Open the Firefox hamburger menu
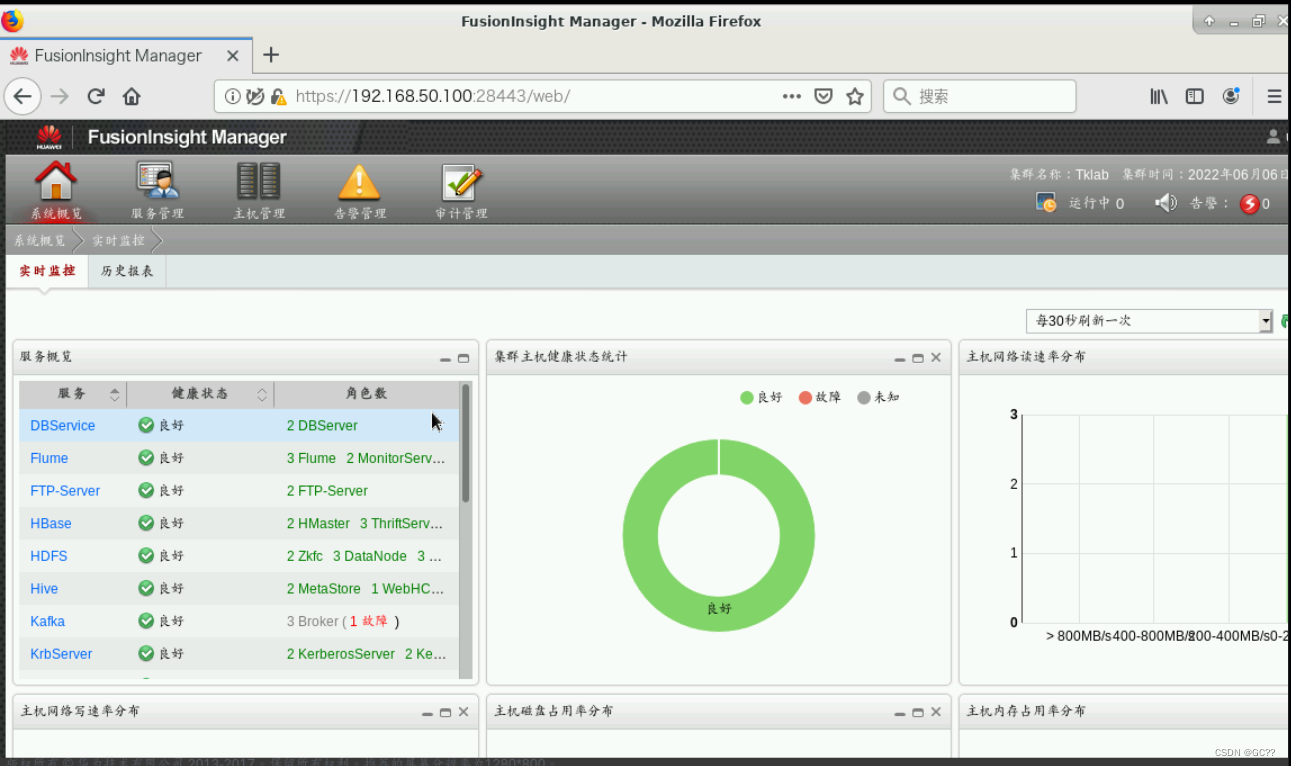The image size is (1291, 766). coord(1274,96)
